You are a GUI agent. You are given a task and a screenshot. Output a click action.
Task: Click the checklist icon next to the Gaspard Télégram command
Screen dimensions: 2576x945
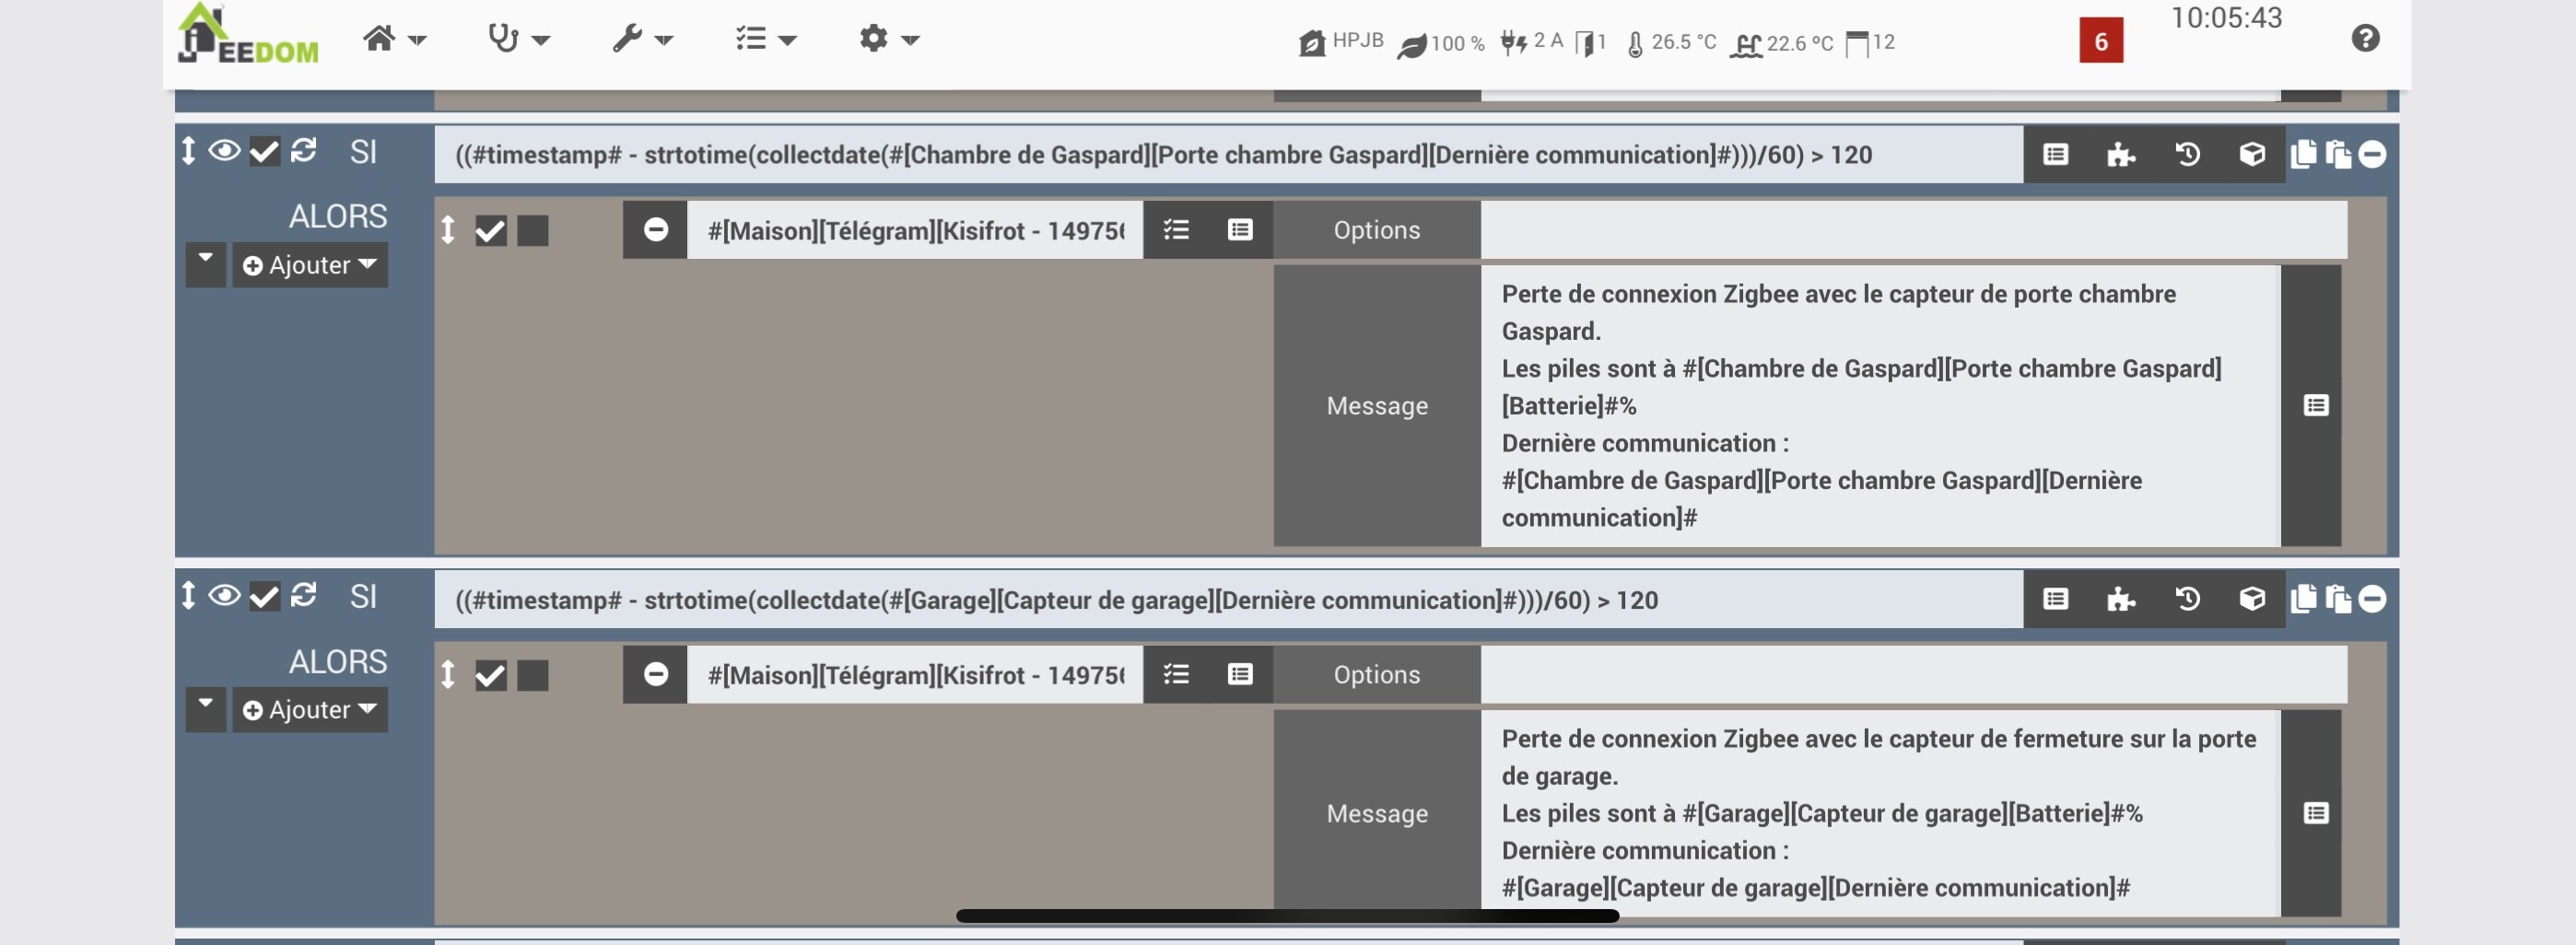(1176, 230)
